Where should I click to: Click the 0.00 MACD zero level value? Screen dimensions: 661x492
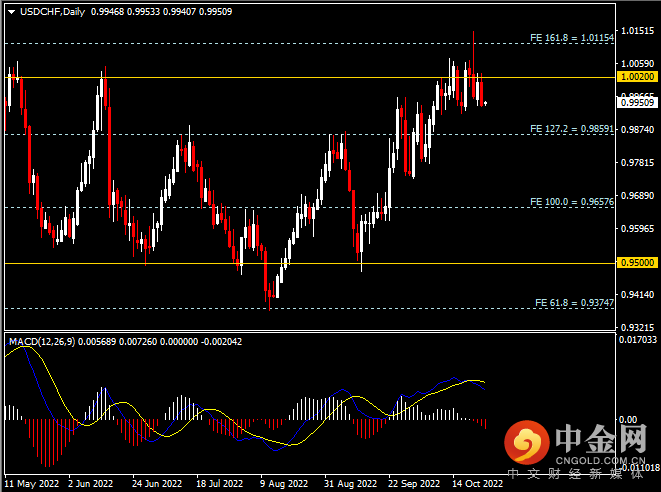pos(628,419)
